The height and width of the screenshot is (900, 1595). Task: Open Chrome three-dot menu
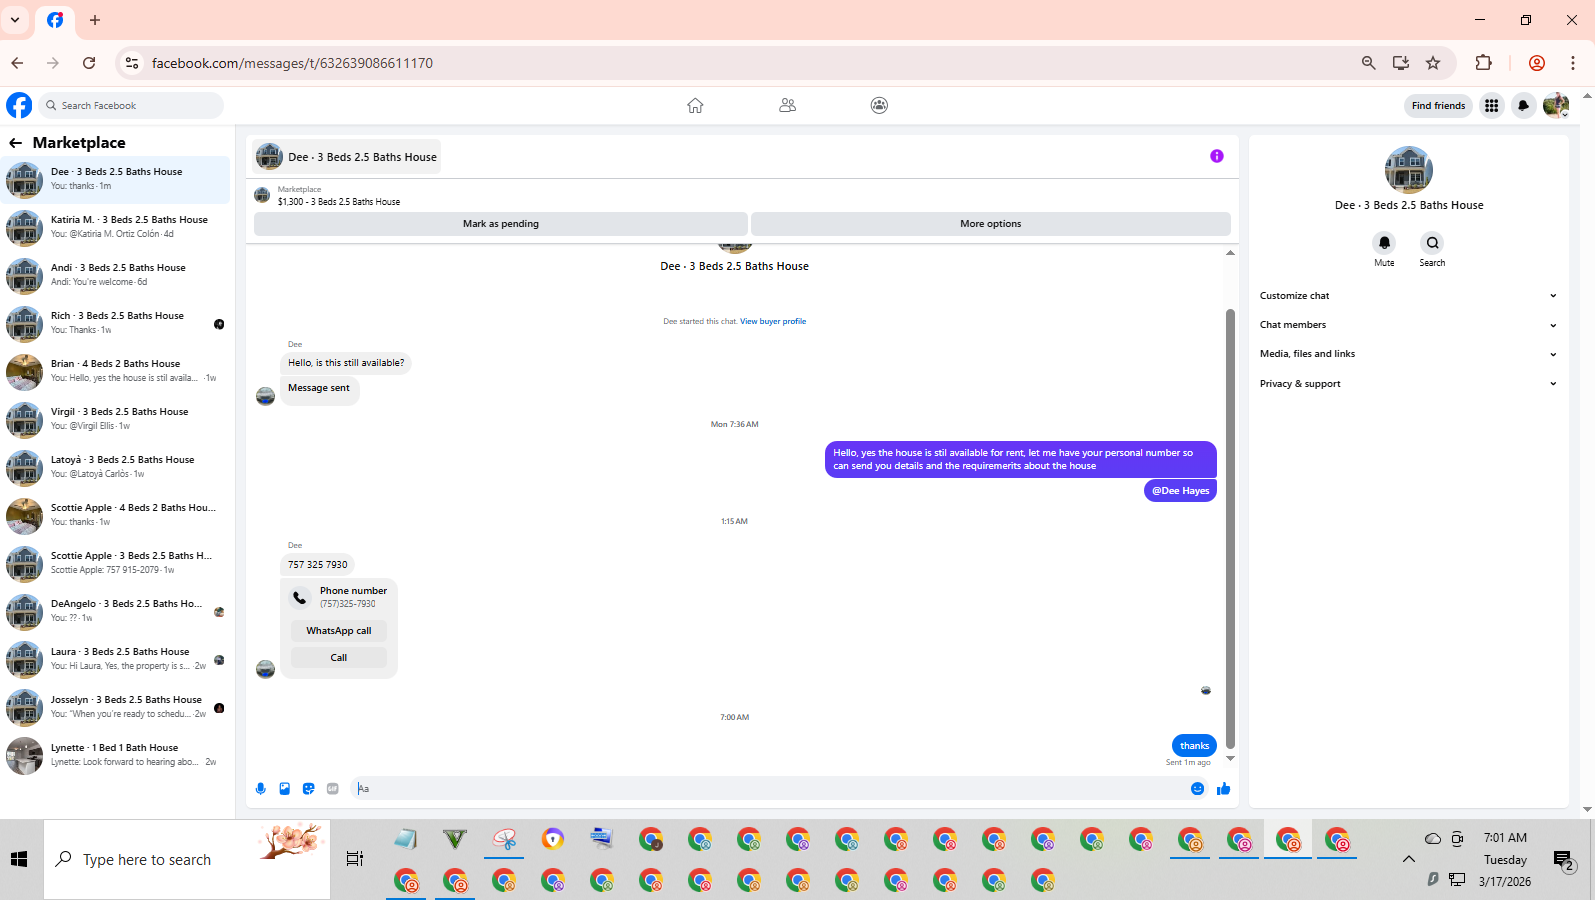[x=1573, y=63]
